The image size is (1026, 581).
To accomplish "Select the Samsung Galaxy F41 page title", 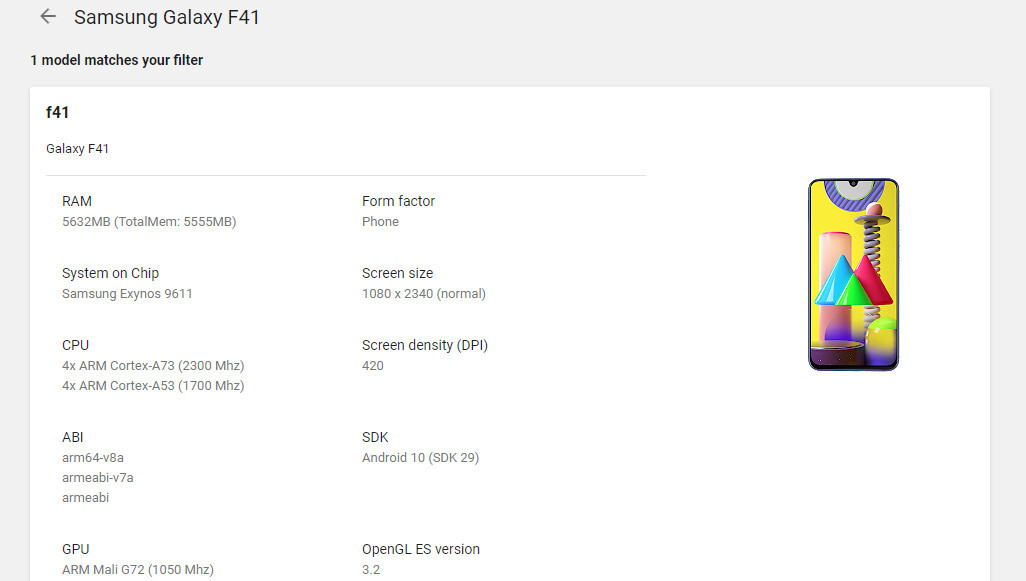I will 167,17.
